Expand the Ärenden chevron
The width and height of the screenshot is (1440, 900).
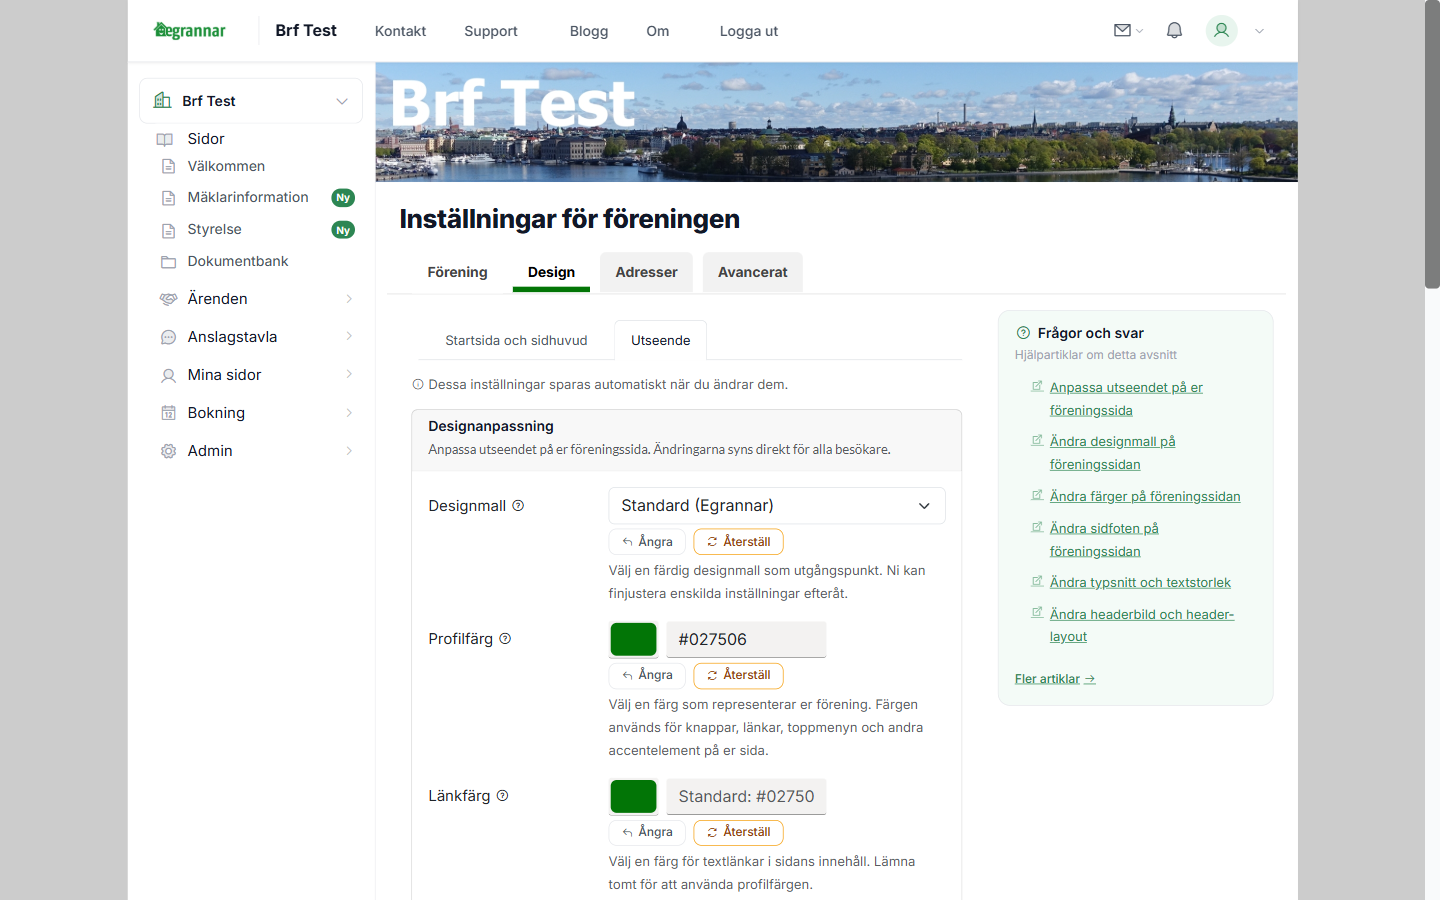[349, 299]
